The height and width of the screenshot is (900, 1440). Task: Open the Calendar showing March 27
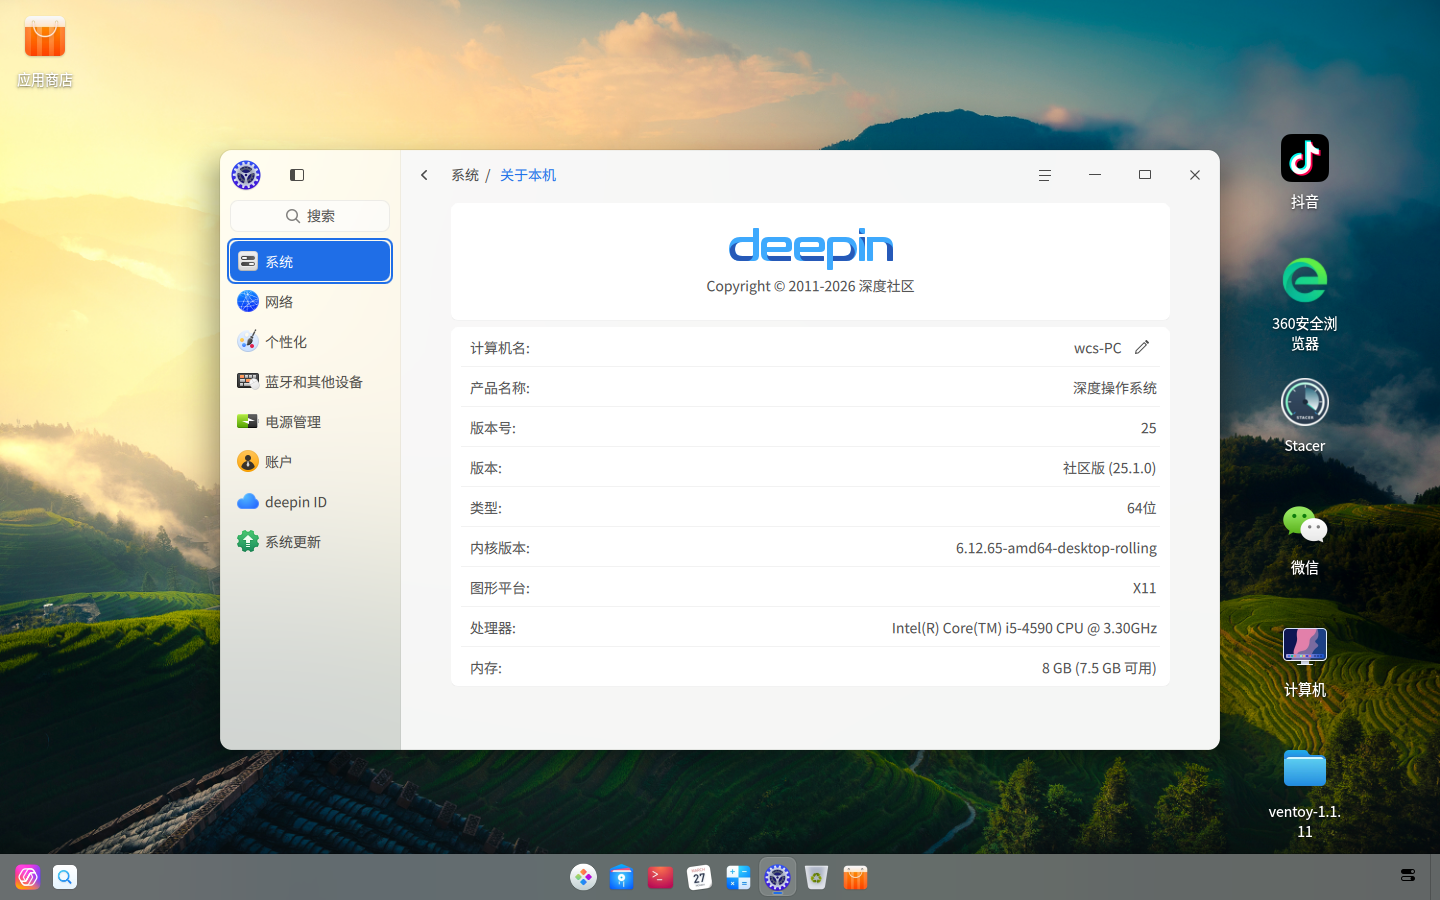(699, 877)
